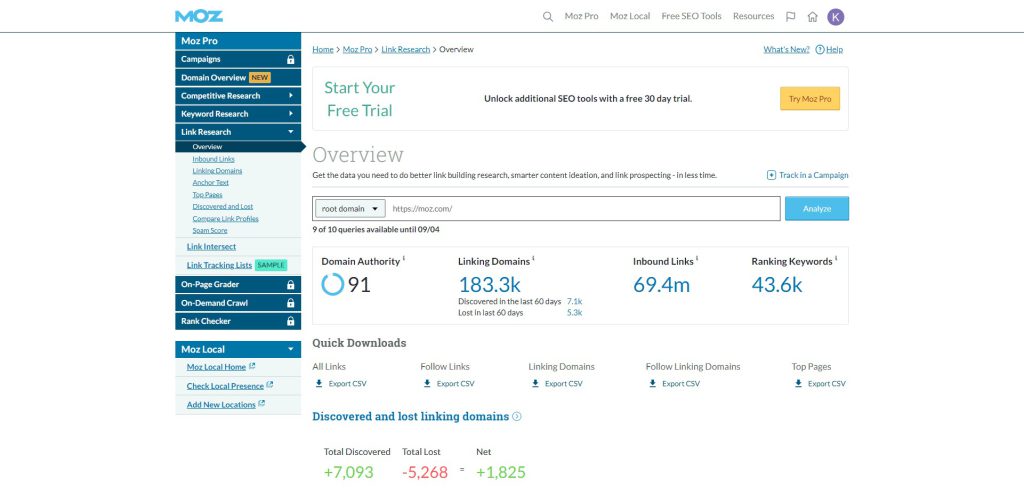
Task: Click the Domain Authority donut chart icon
Action: coord(332,285)
